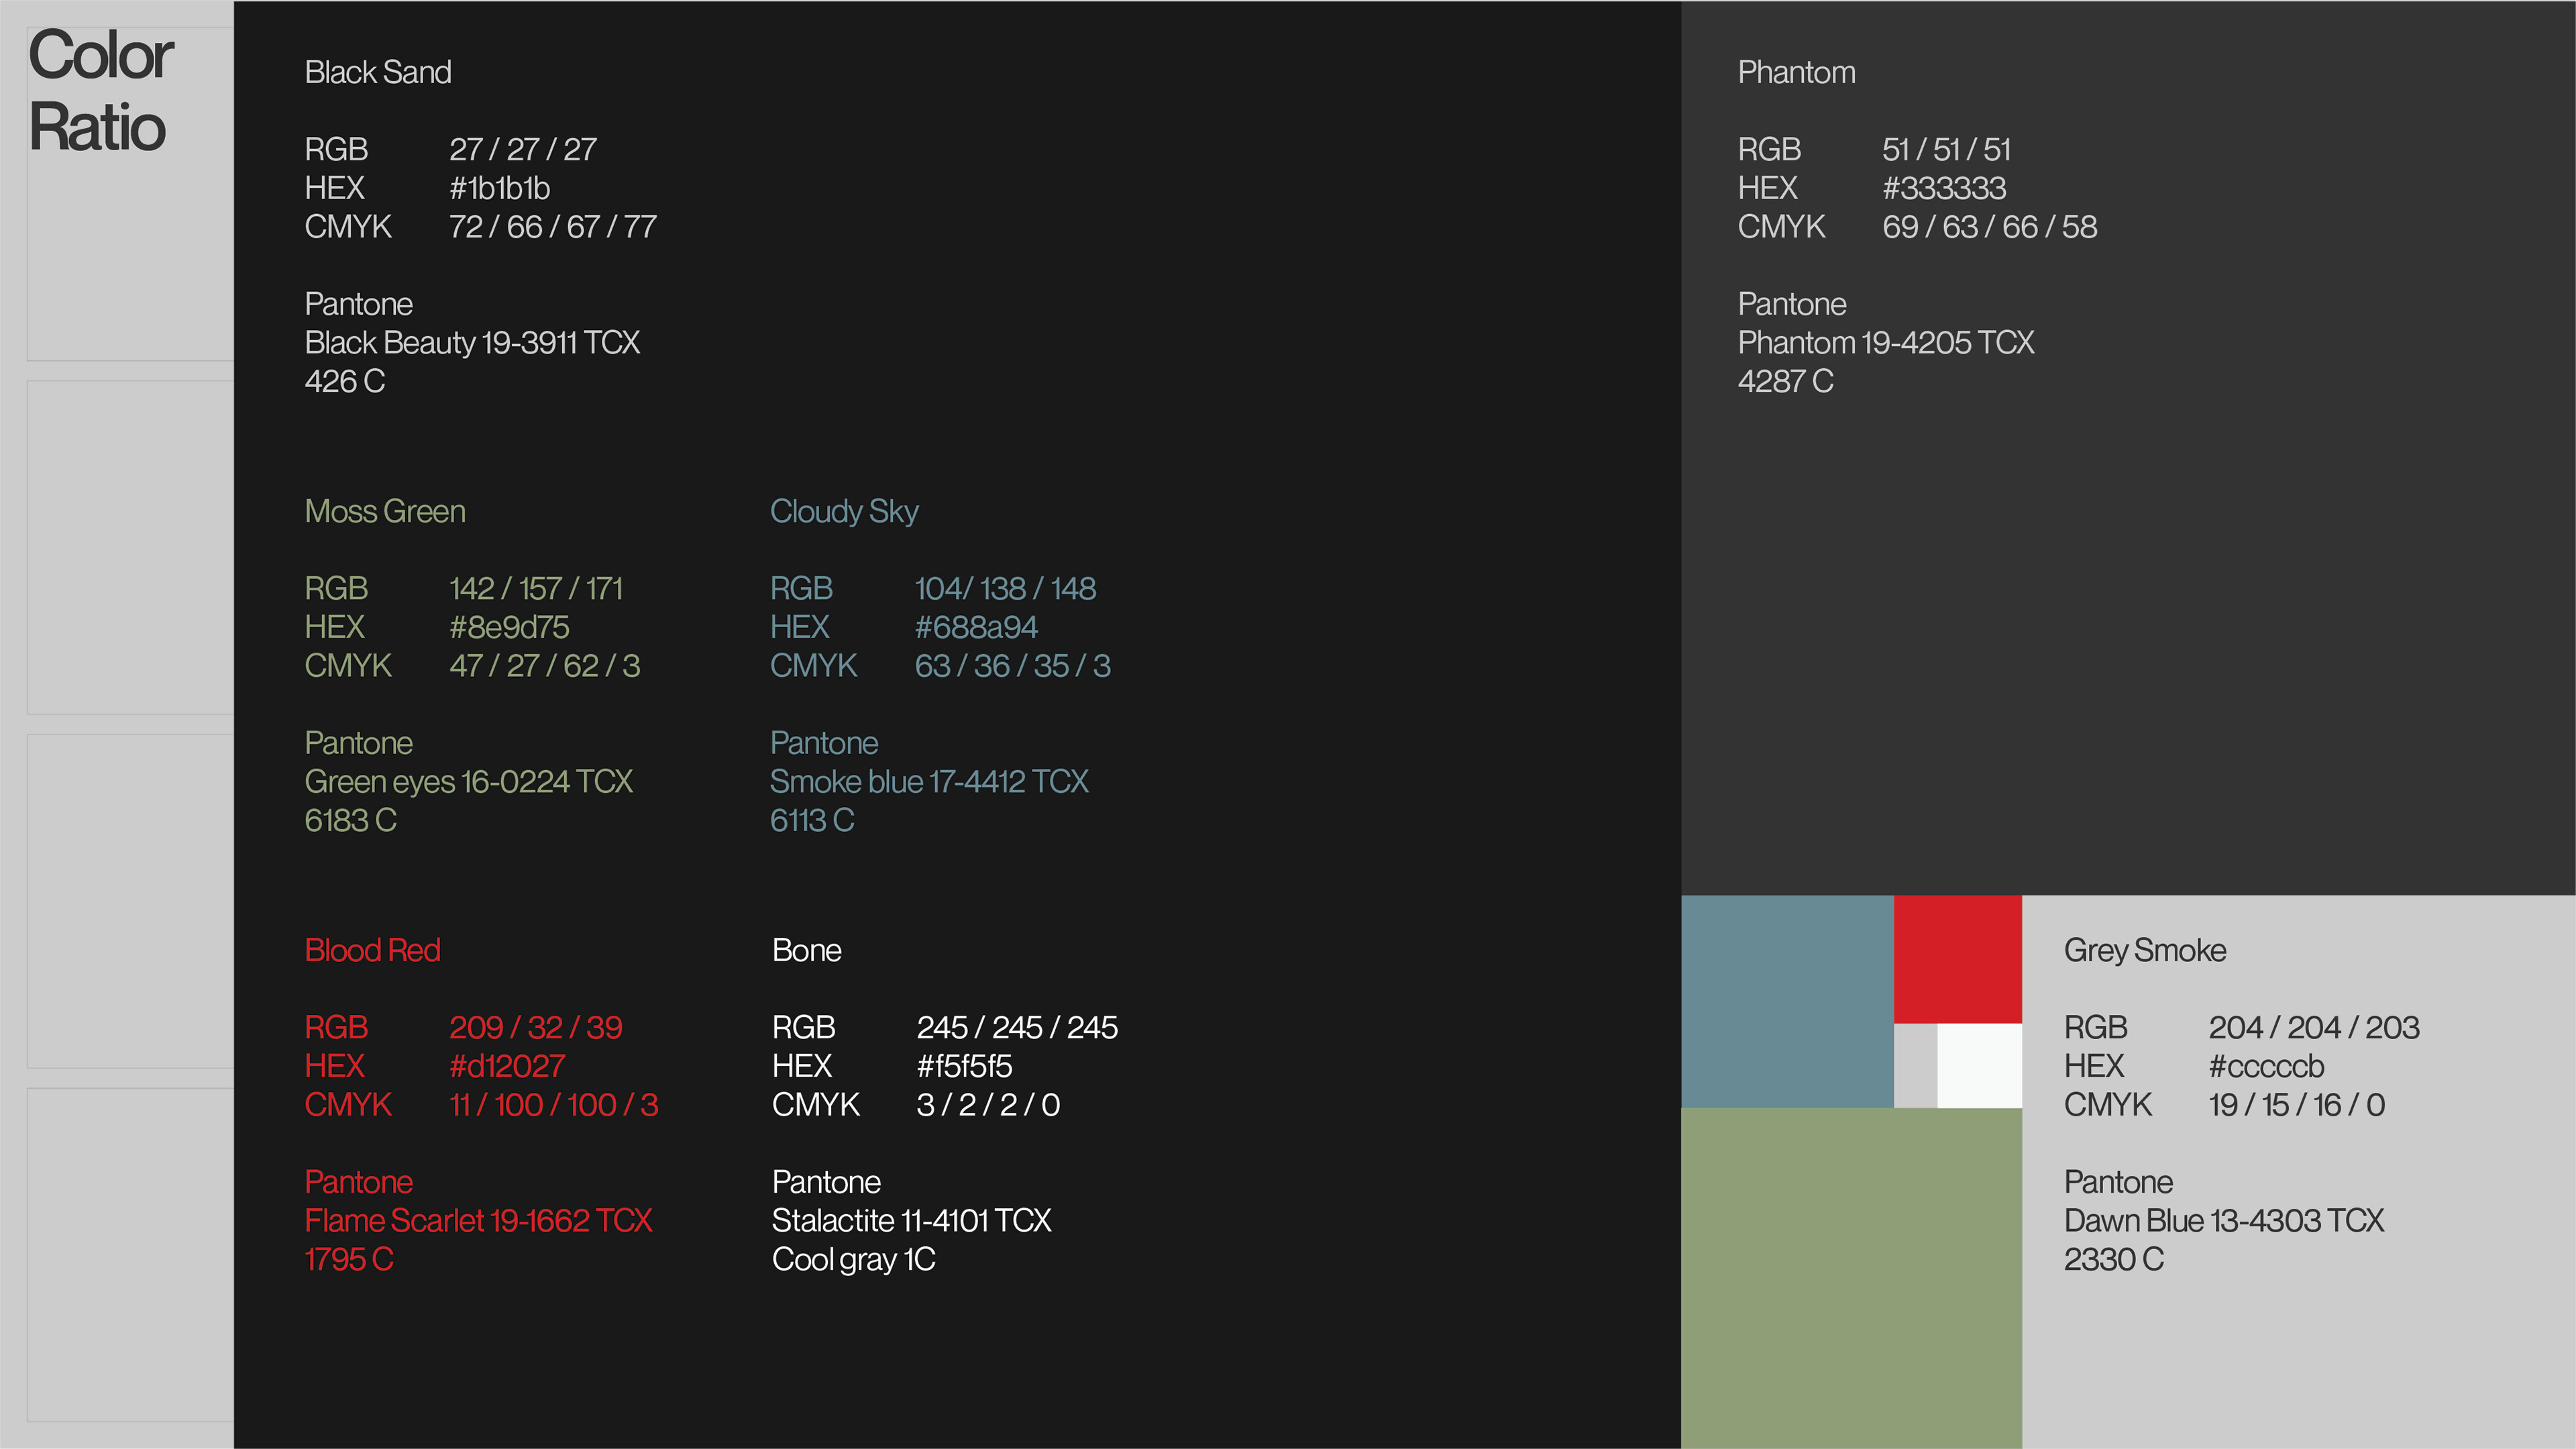Click Pantone code '6113 C'
Viewport: 2576px width, 1449px height.
pyautogui.click(x=812, y=820)
